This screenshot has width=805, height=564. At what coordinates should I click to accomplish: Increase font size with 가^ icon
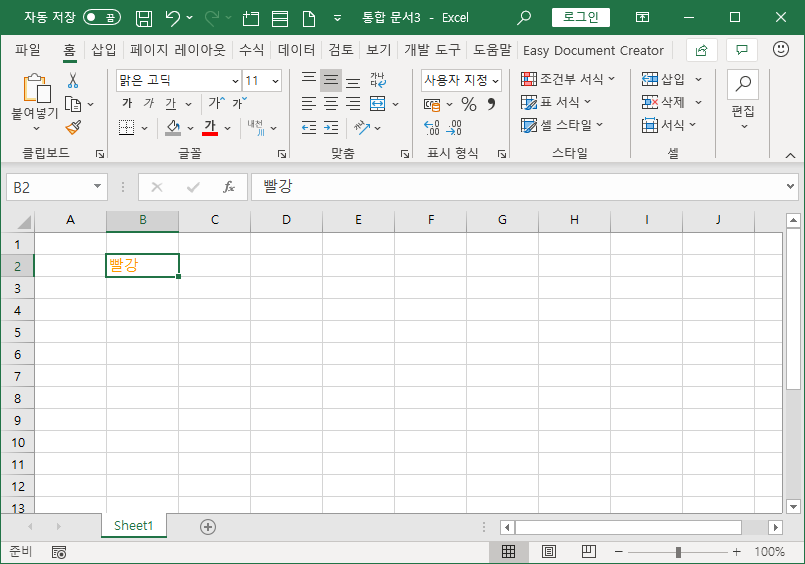216,103
